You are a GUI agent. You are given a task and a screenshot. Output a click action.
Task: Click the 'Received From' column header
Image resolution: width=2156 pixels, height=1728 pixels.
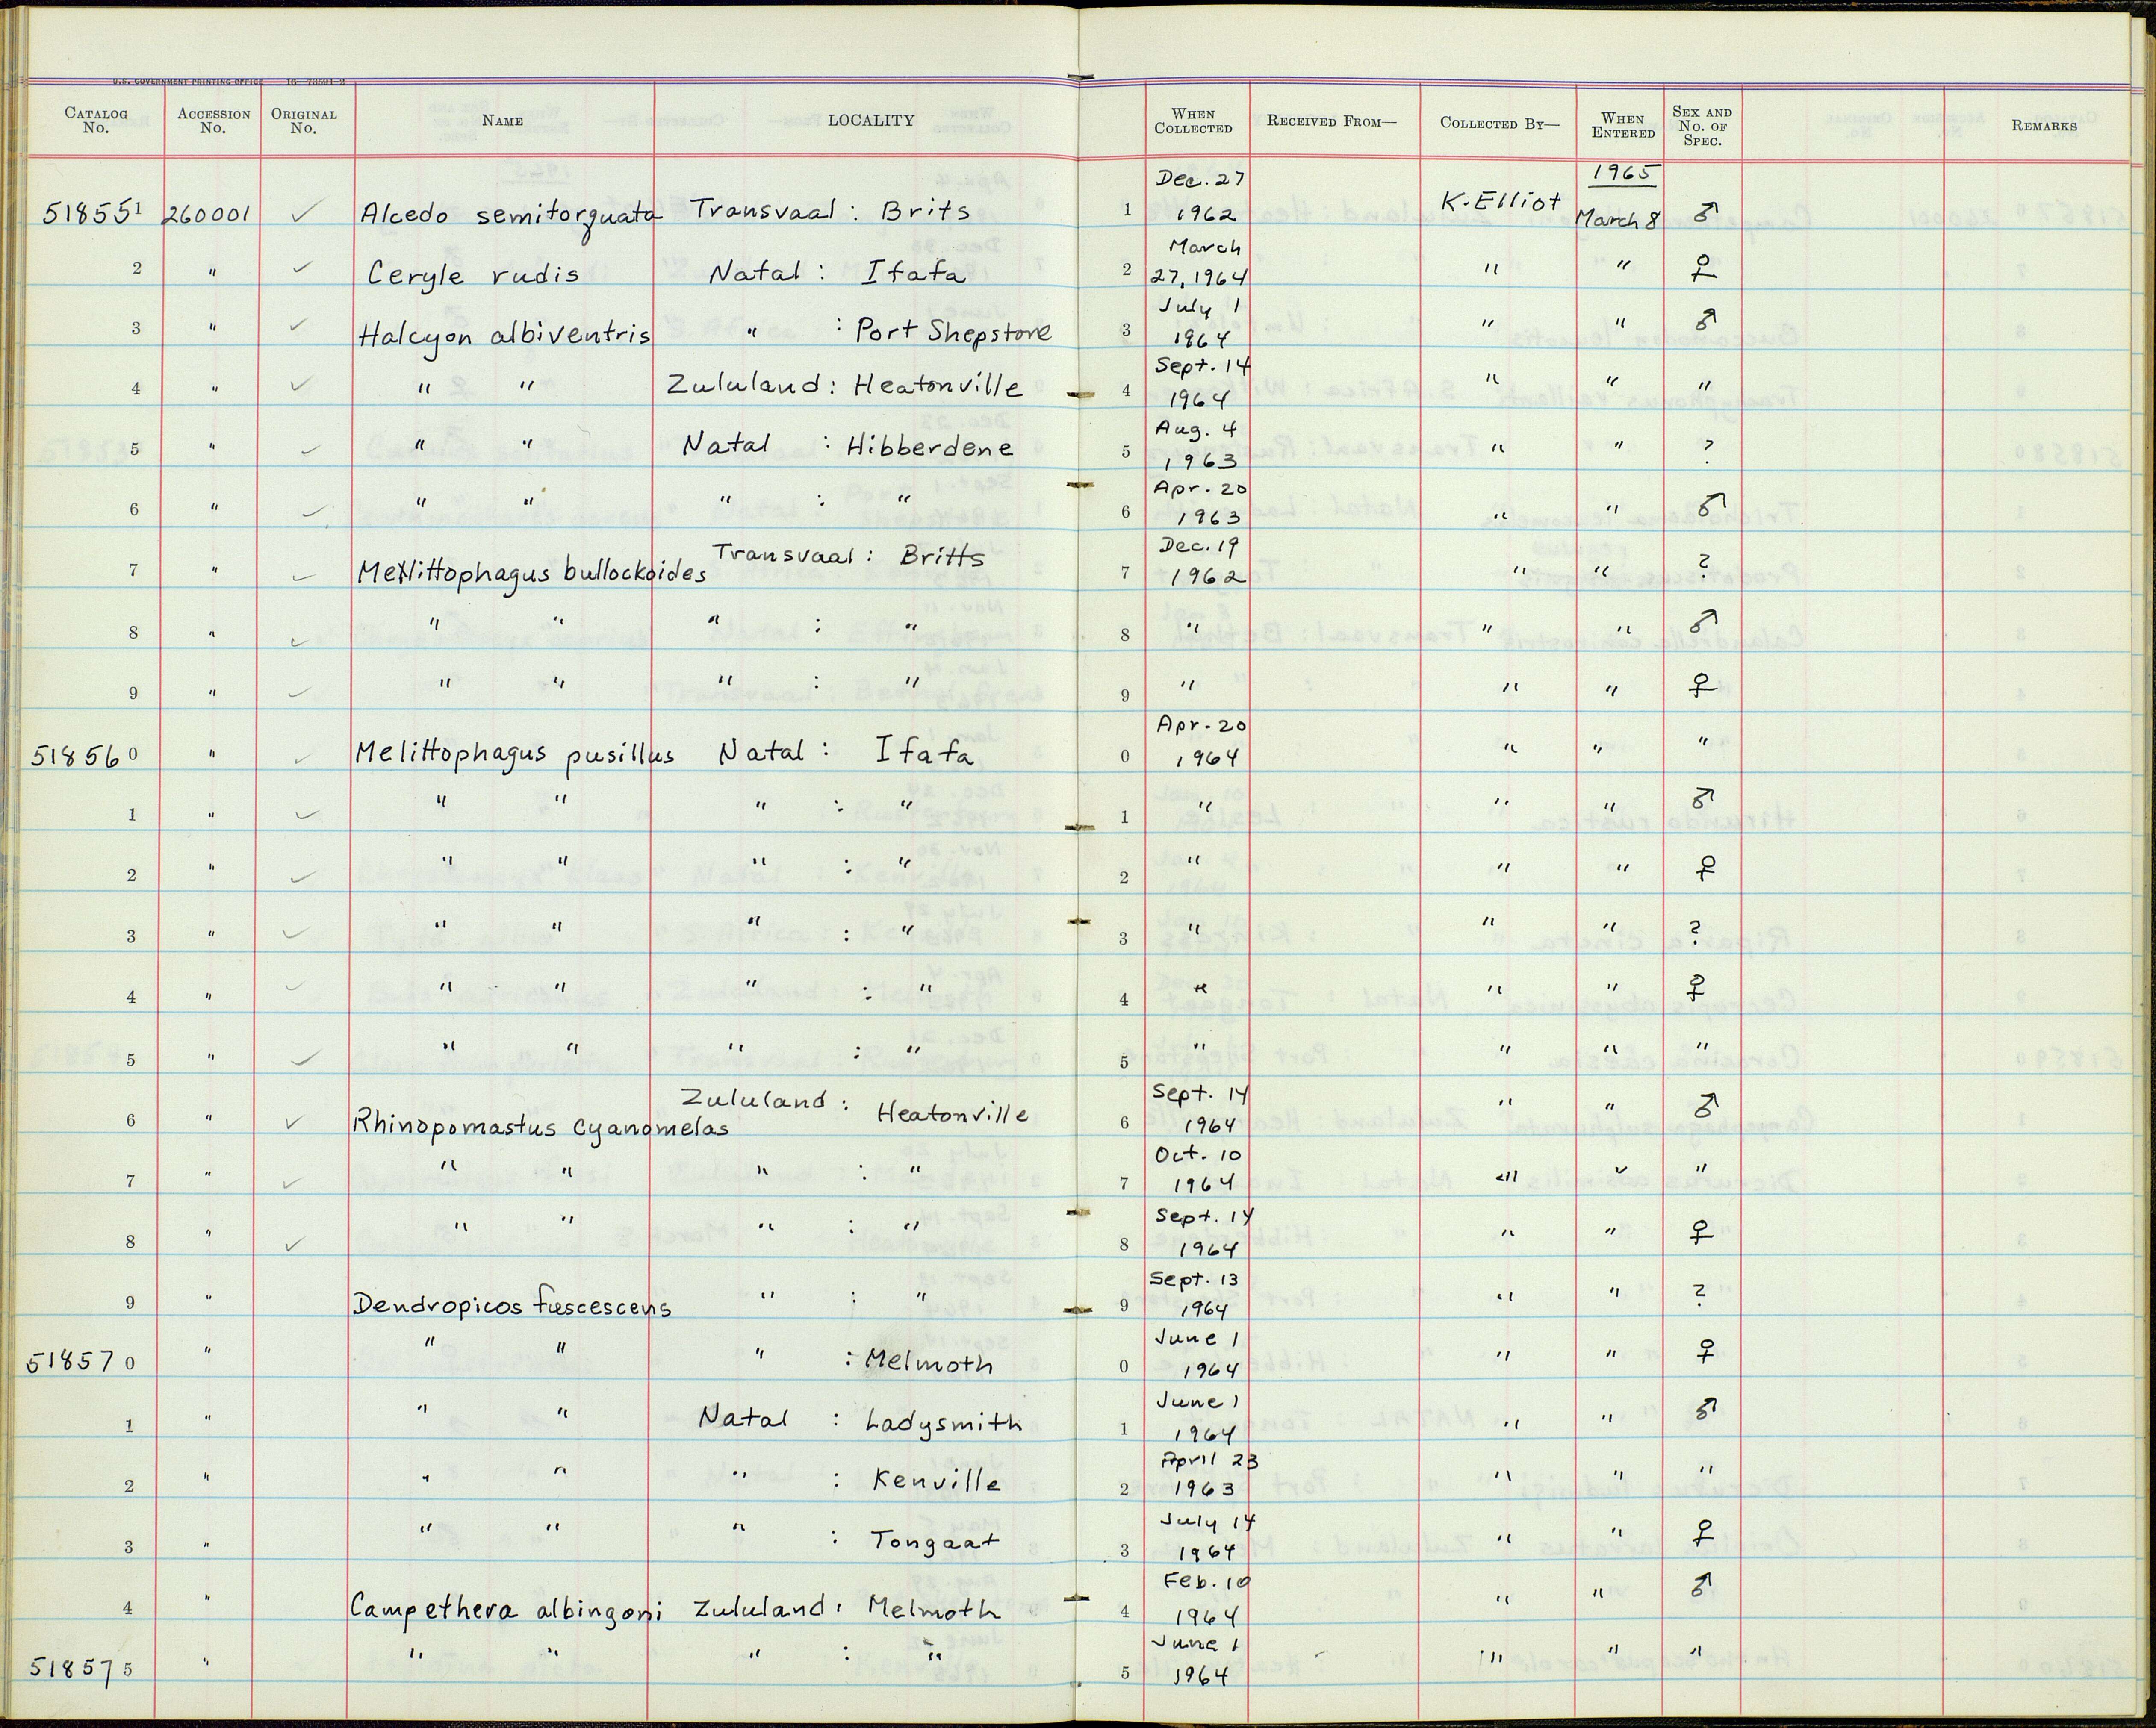pyautogui.click(x=1331, y=122)
